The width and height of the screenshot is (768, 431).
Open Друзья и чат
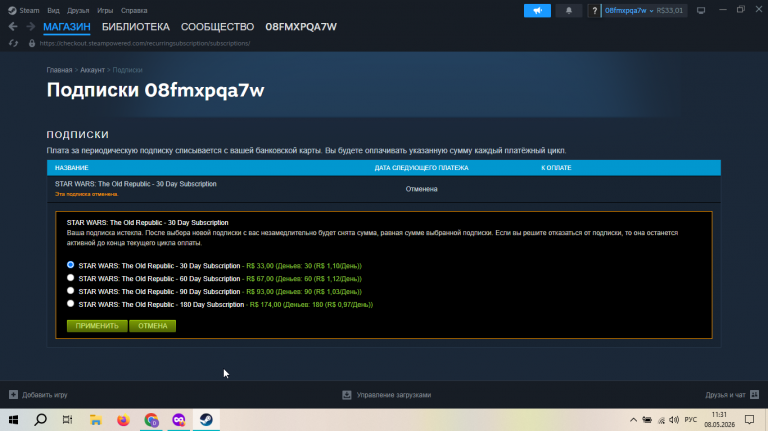(x=725, y=395)
